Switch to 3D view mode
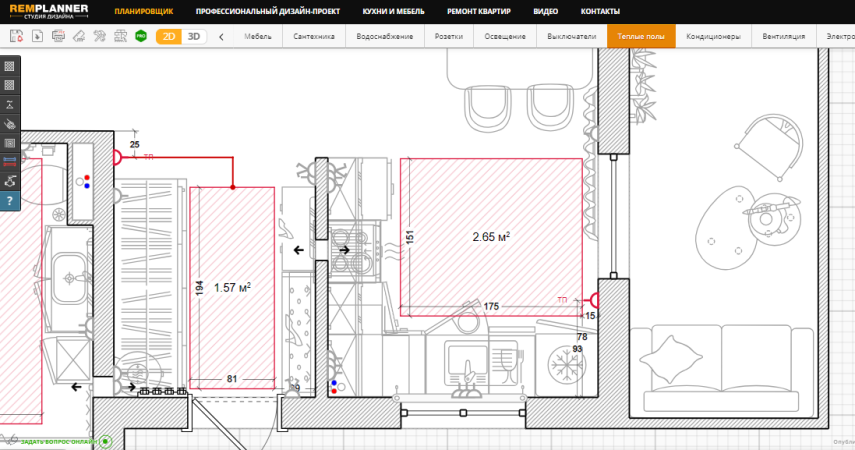 point(194,36)
